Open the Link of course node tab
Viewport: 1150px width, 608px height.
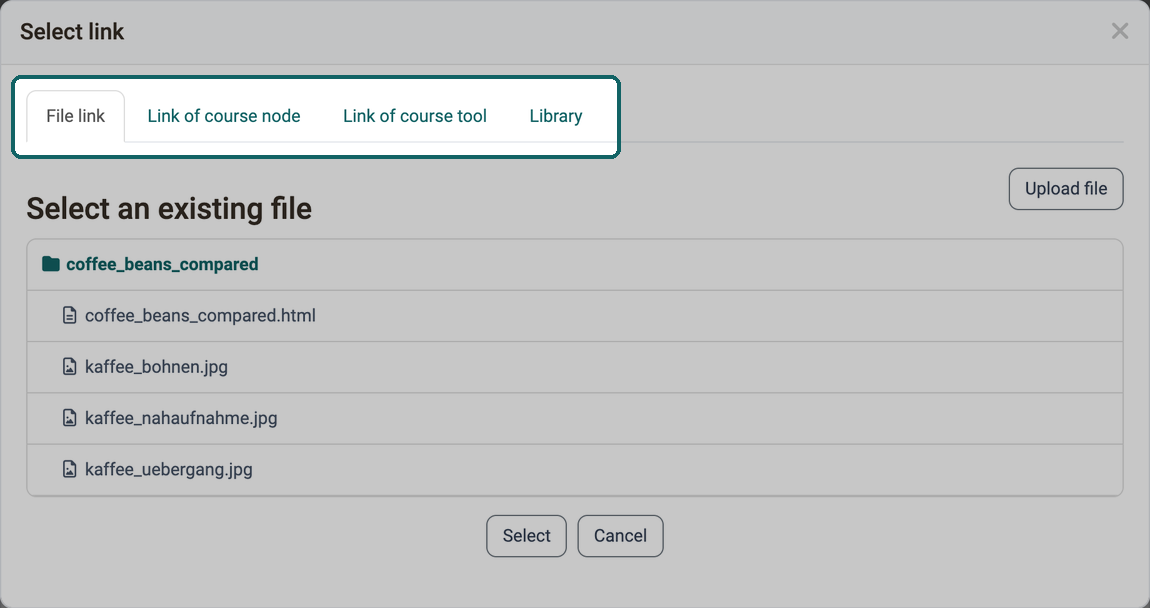point(224,116)
